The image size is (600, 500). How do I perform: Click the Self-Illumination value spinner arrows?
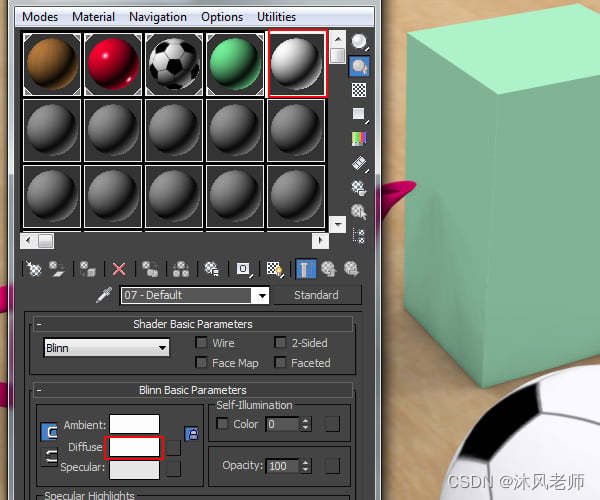[305, 424]
